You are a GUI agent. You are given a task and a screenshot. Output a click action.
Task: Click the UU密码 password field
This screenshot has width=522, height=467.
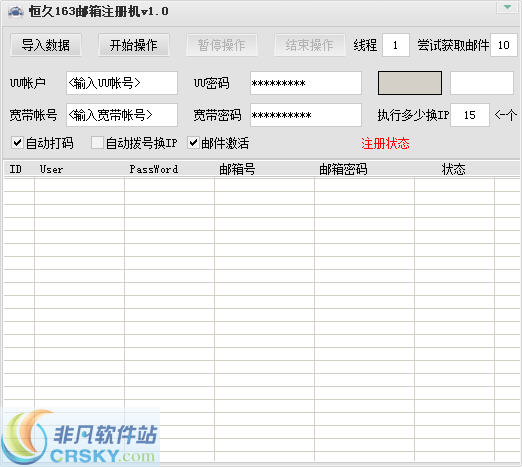[x=306, y=83]
